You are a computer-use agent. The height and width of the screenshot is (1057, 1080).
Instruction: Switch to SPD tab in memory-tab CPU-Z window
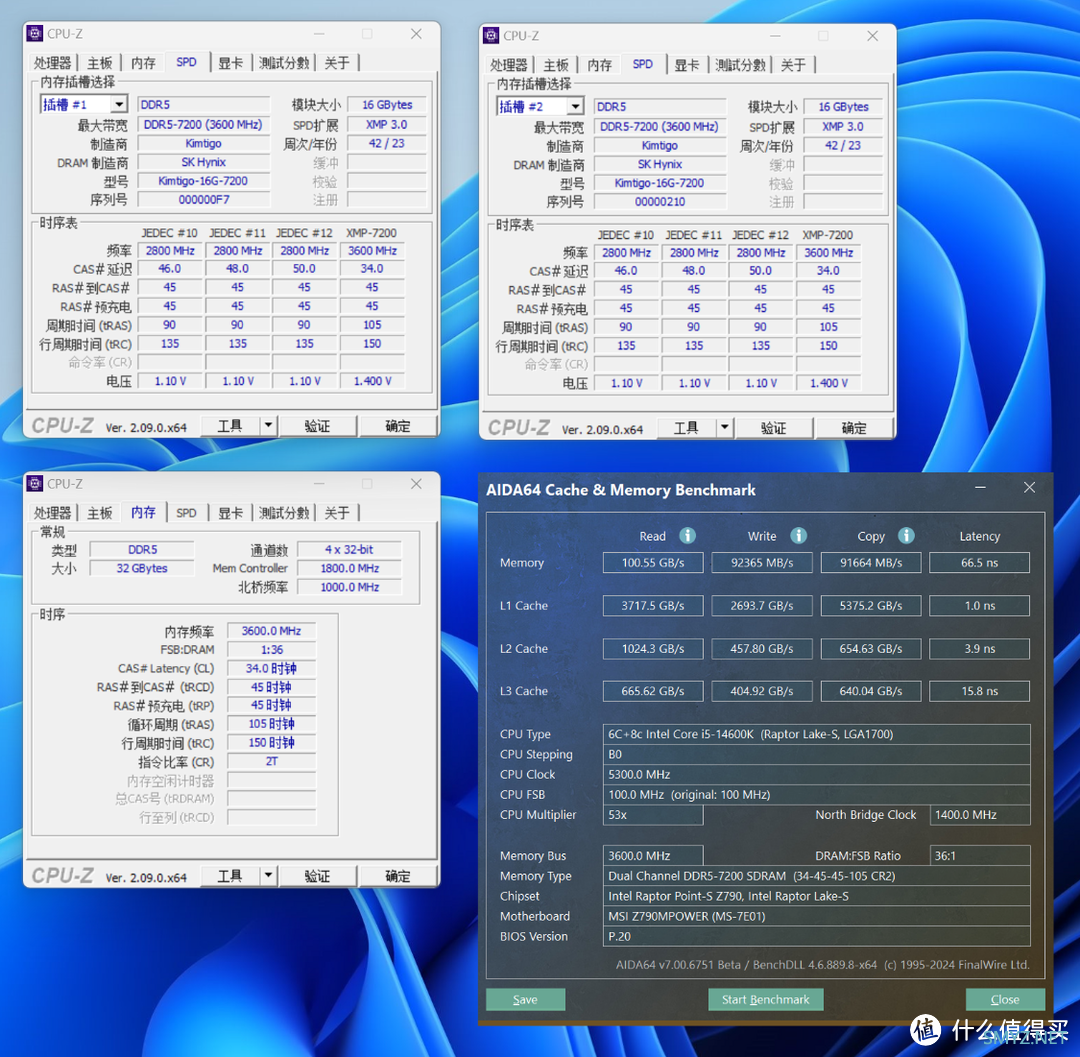point(186,513)
